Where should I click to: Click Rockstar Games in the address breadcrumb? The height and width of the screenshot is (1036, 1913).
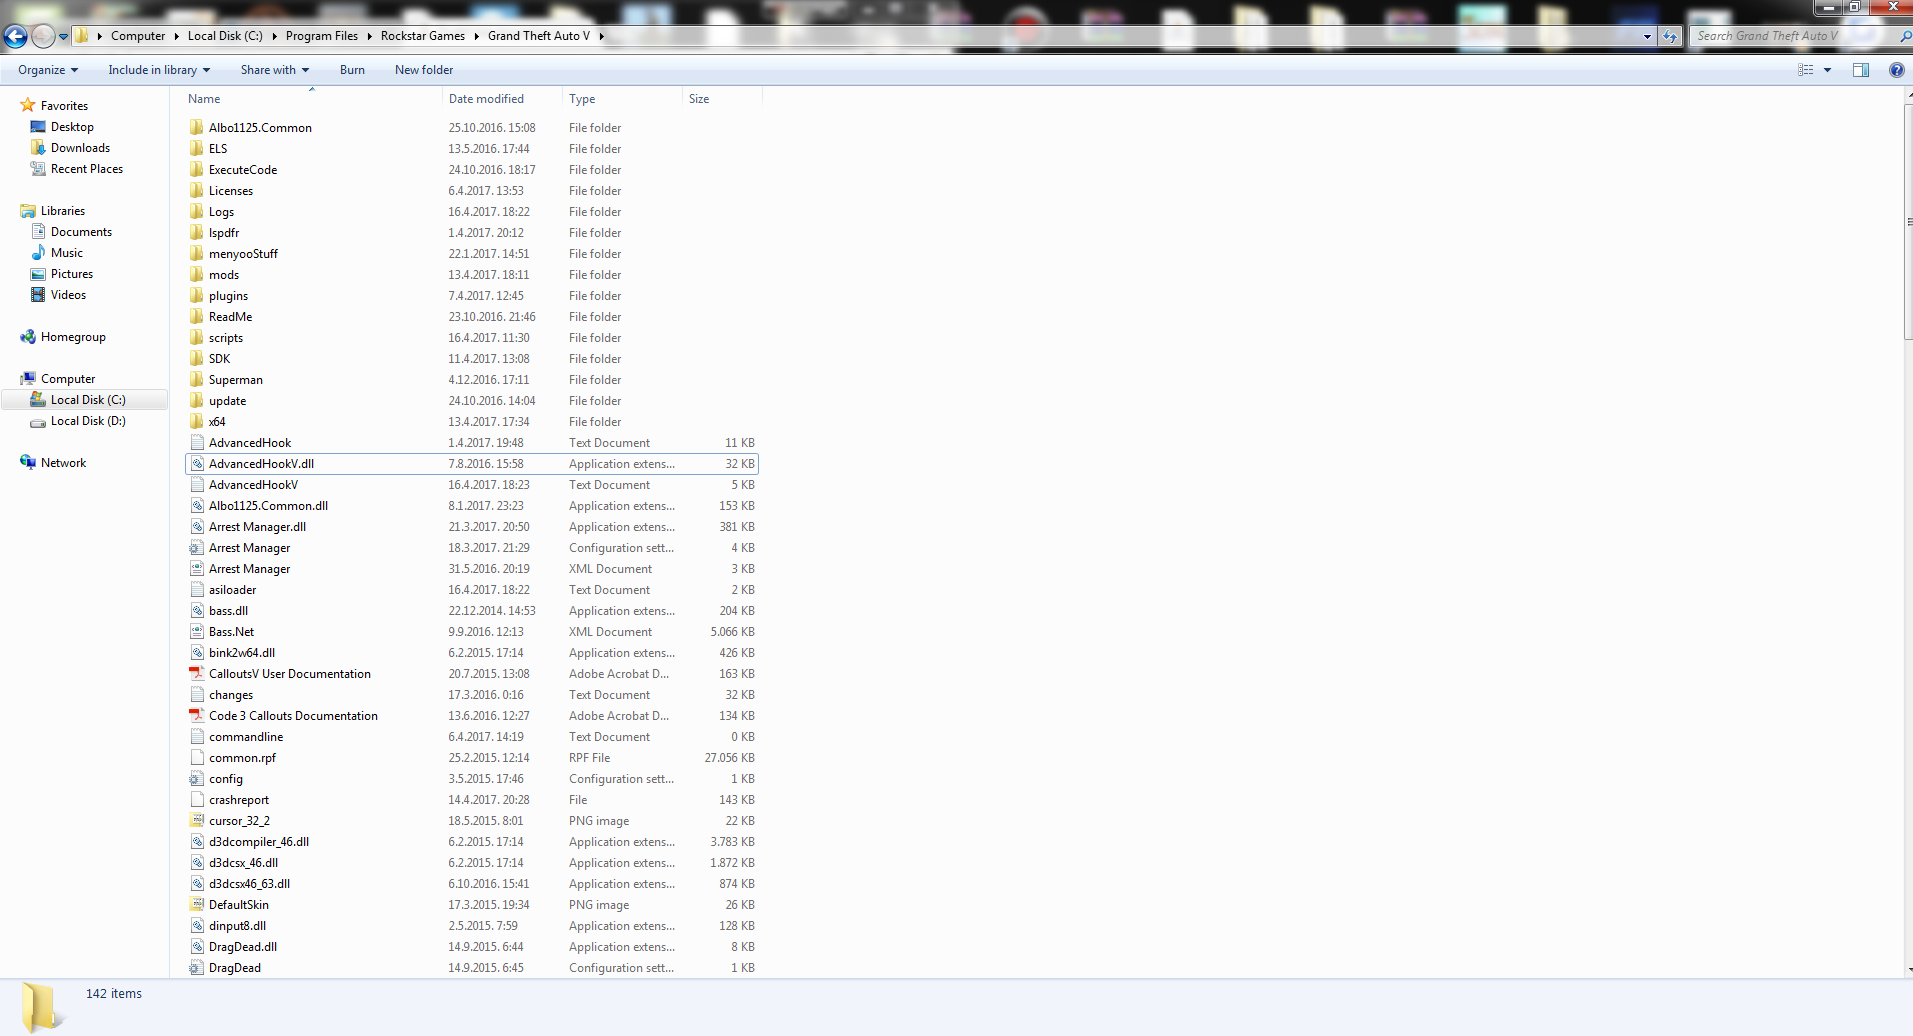coord(423,36)
